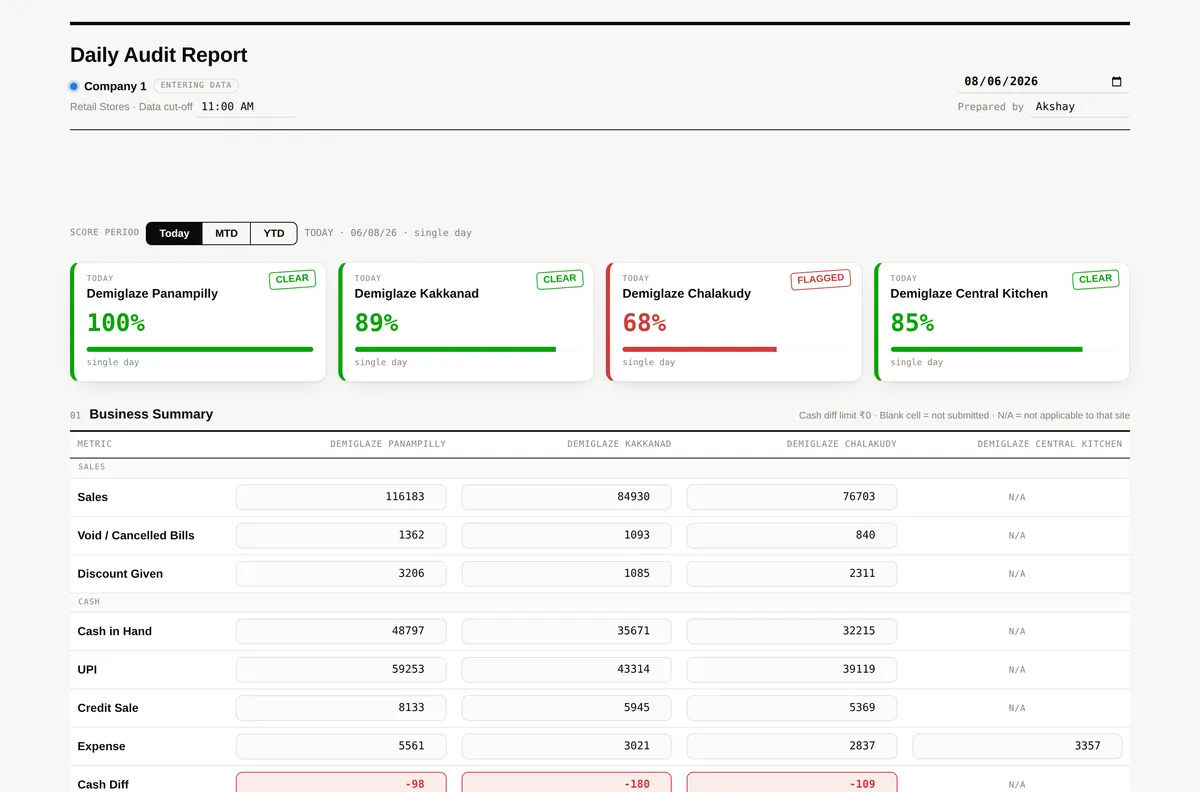The width and height of the screenshot is (1200, 792).
Task: Open the Demiglaze Central Kitchen score card
Action: point(1002,322)
